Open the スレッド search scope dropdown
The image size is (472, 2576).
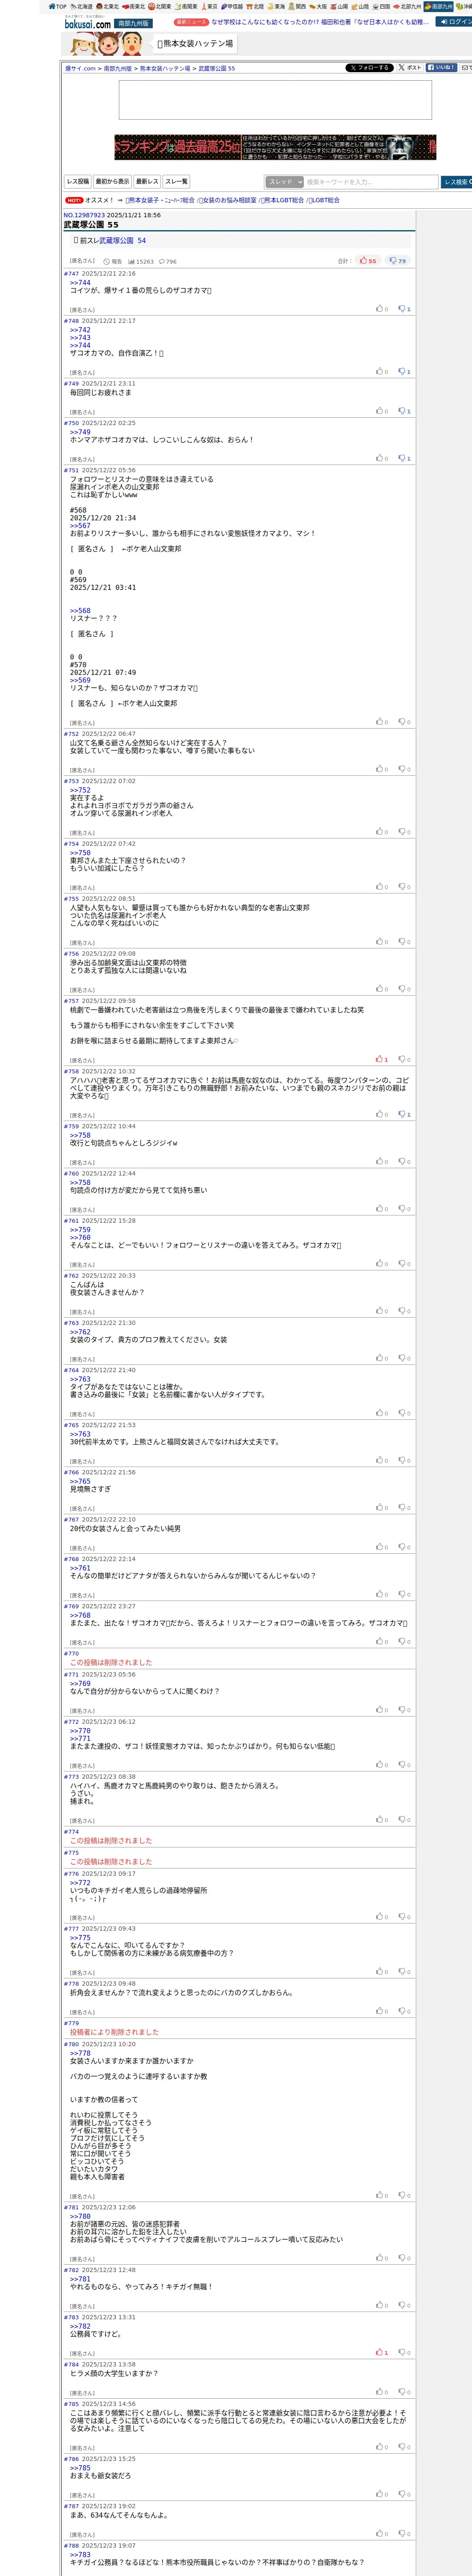pos(284,182)
